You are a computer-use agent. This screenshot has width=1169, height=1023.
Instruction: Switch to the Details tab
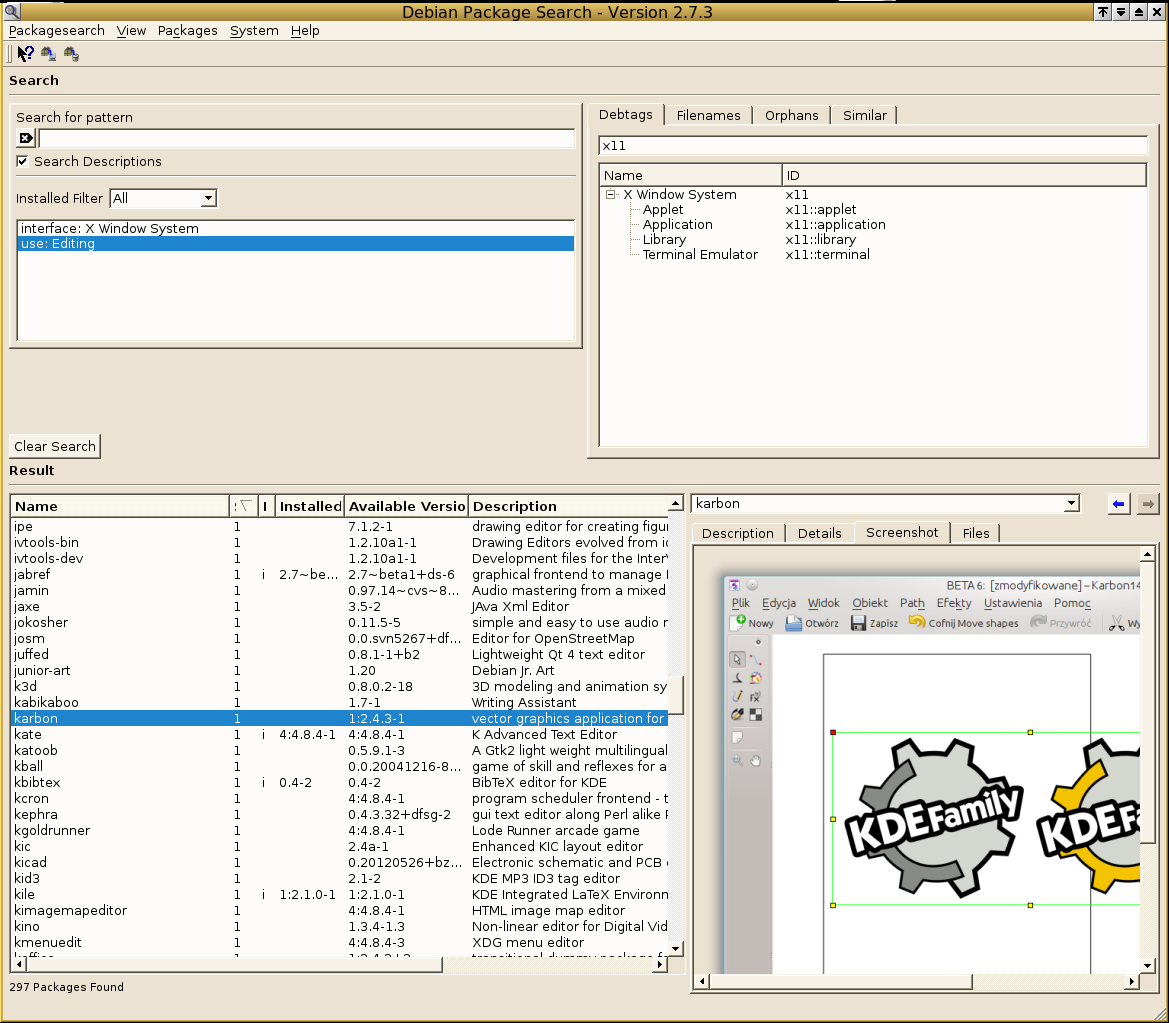819,533
